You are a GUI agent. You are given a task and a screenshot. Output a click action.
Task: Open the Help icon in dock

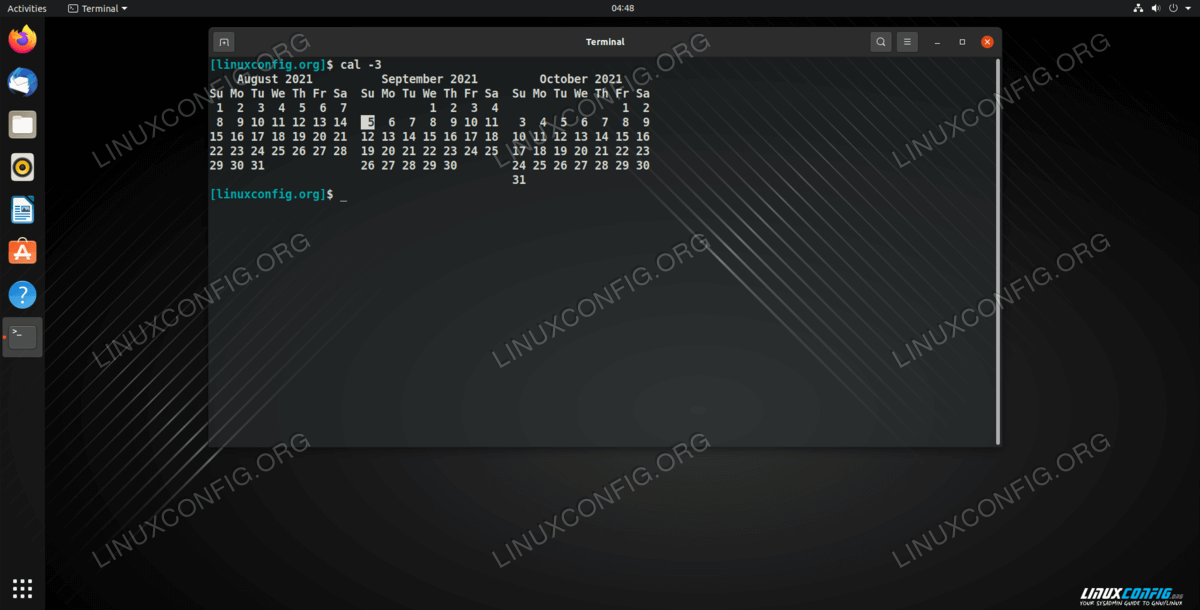pyautogui.click(x=22, y=295)
